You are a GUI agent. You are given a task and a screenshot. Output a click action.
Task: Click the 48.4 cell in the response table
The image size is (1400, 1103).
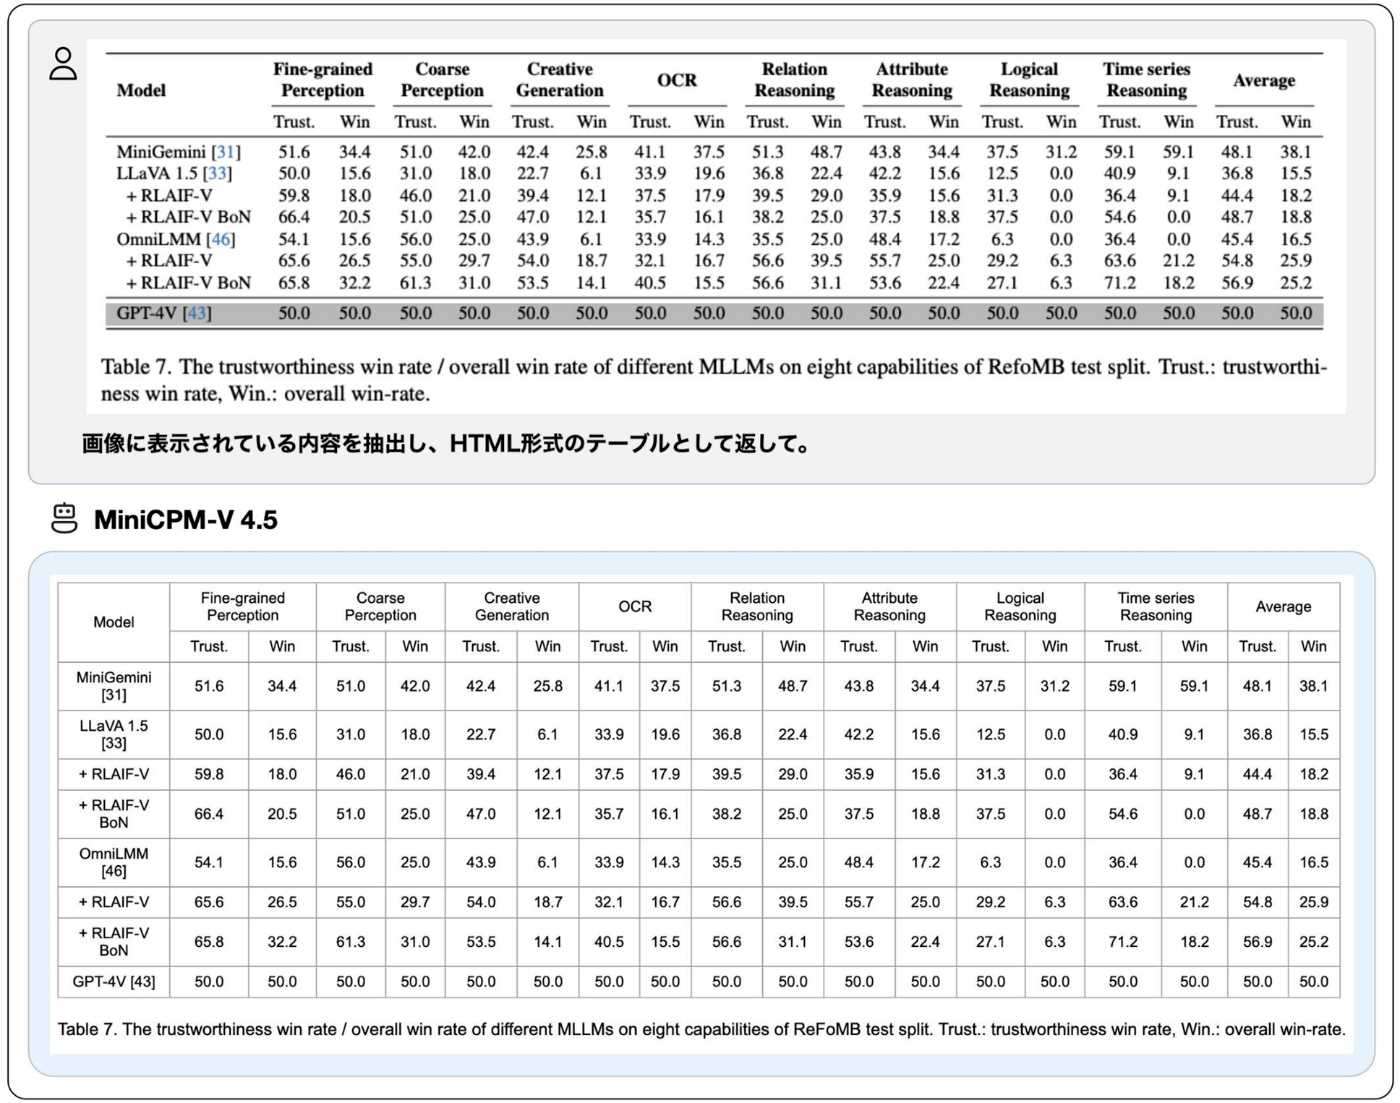(859, 862)
